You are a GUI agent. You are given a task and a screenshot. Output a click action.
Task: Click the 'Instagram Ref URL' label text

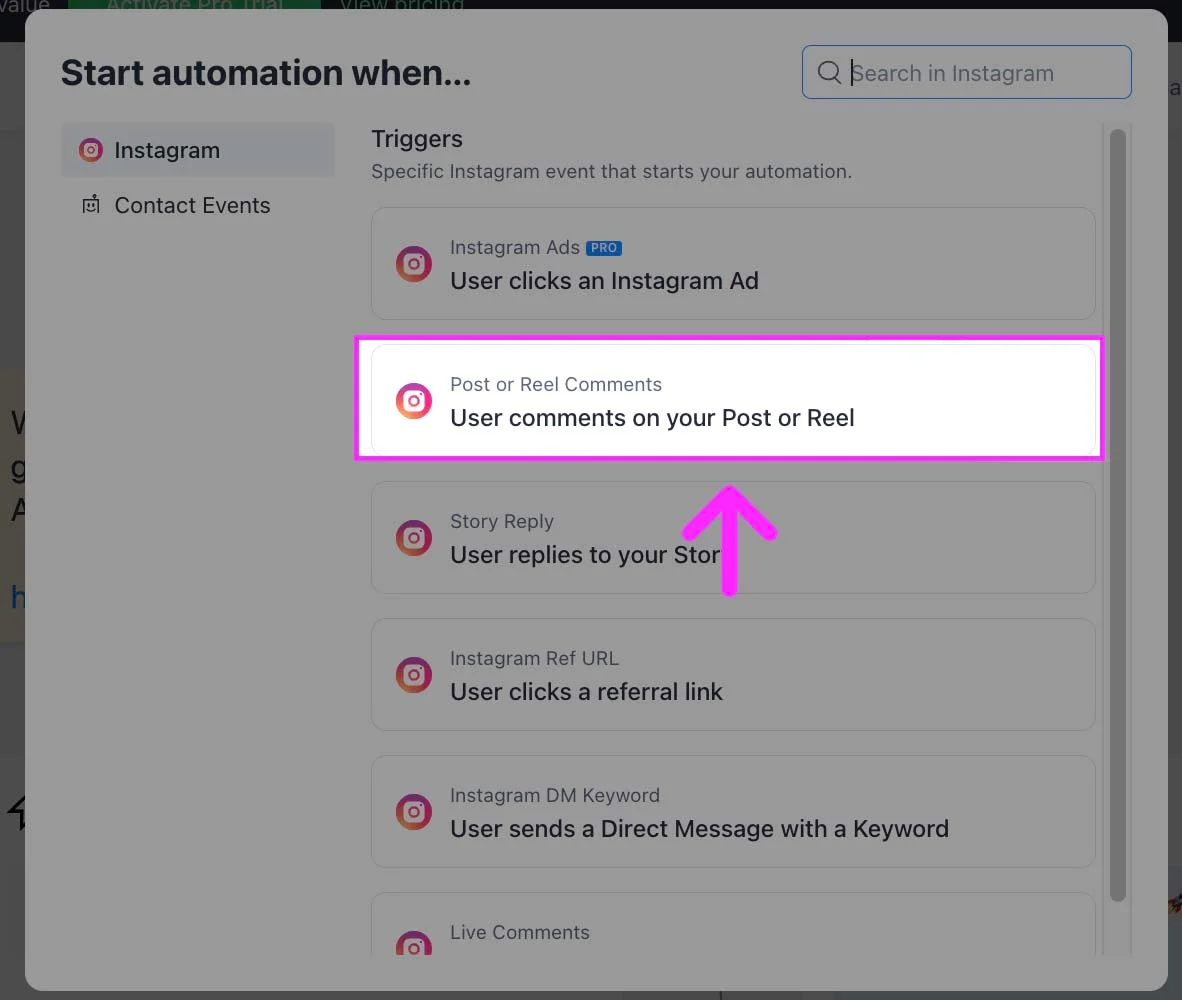[534, 659]
